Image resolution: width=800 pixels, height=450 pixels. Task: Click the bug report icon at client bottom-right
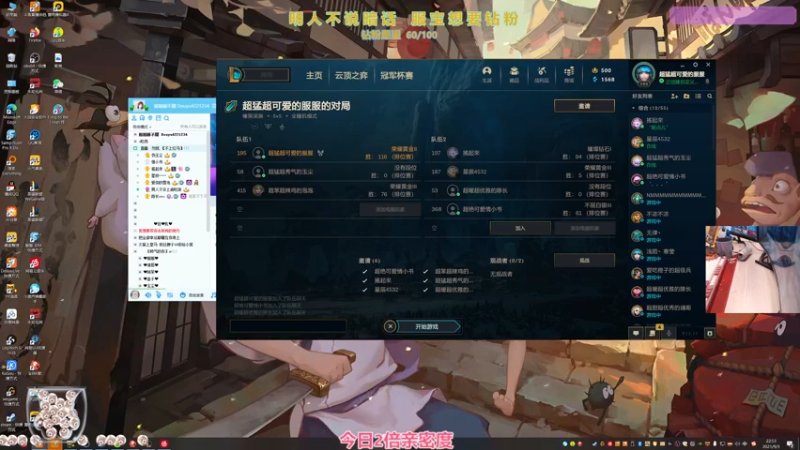coord(709,333)
